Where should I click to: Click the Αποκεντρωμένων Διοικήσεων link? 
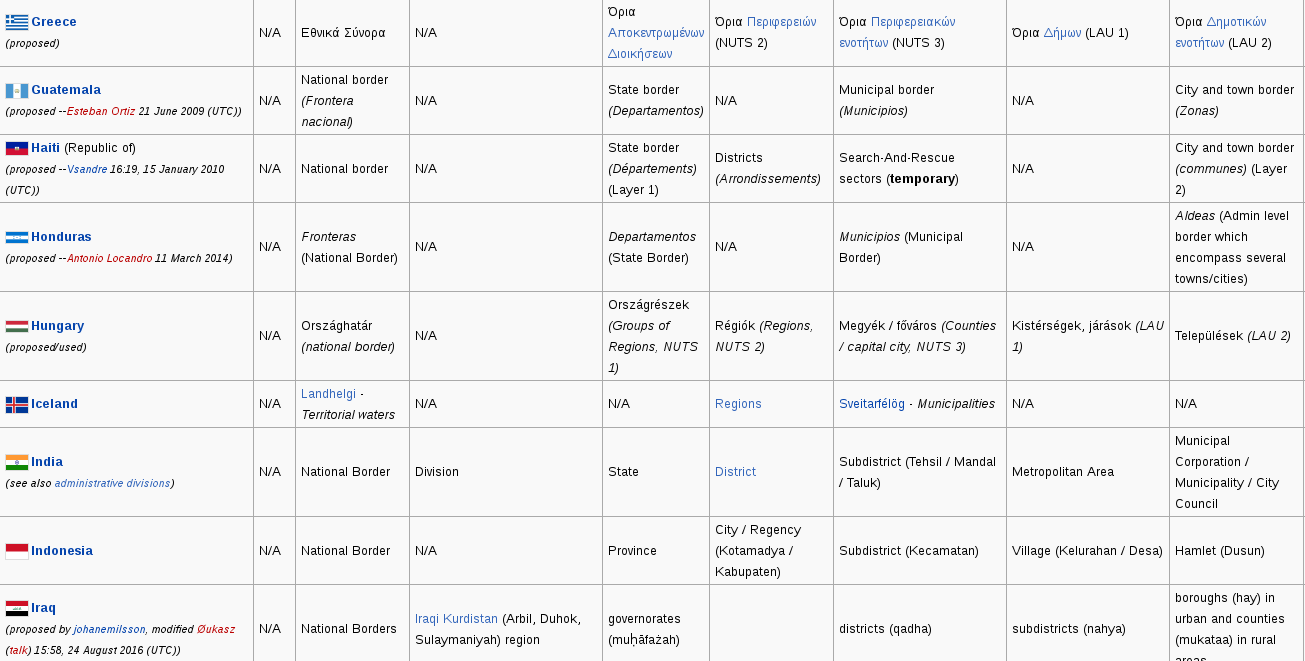pos(656,43)
